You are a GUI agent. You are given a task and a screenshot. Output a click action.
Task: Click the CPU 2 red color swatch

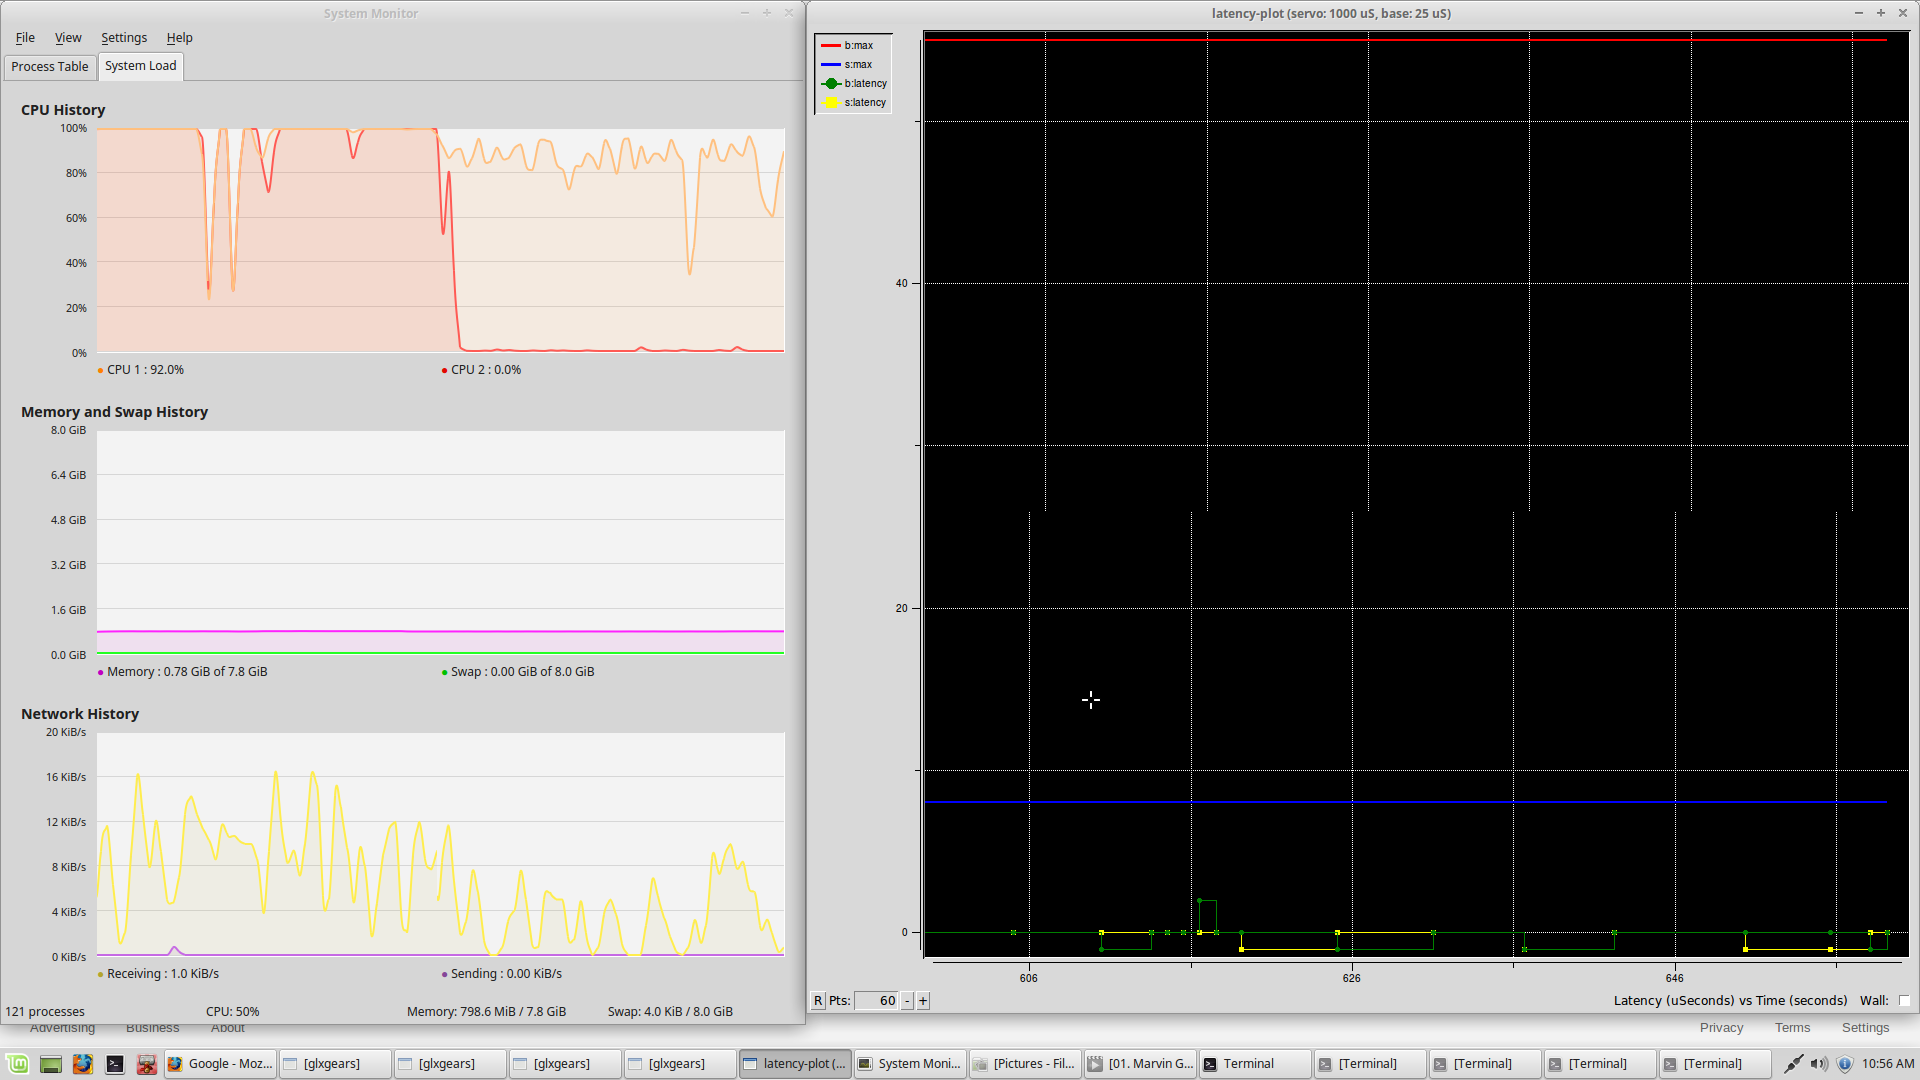pos(444,371)
